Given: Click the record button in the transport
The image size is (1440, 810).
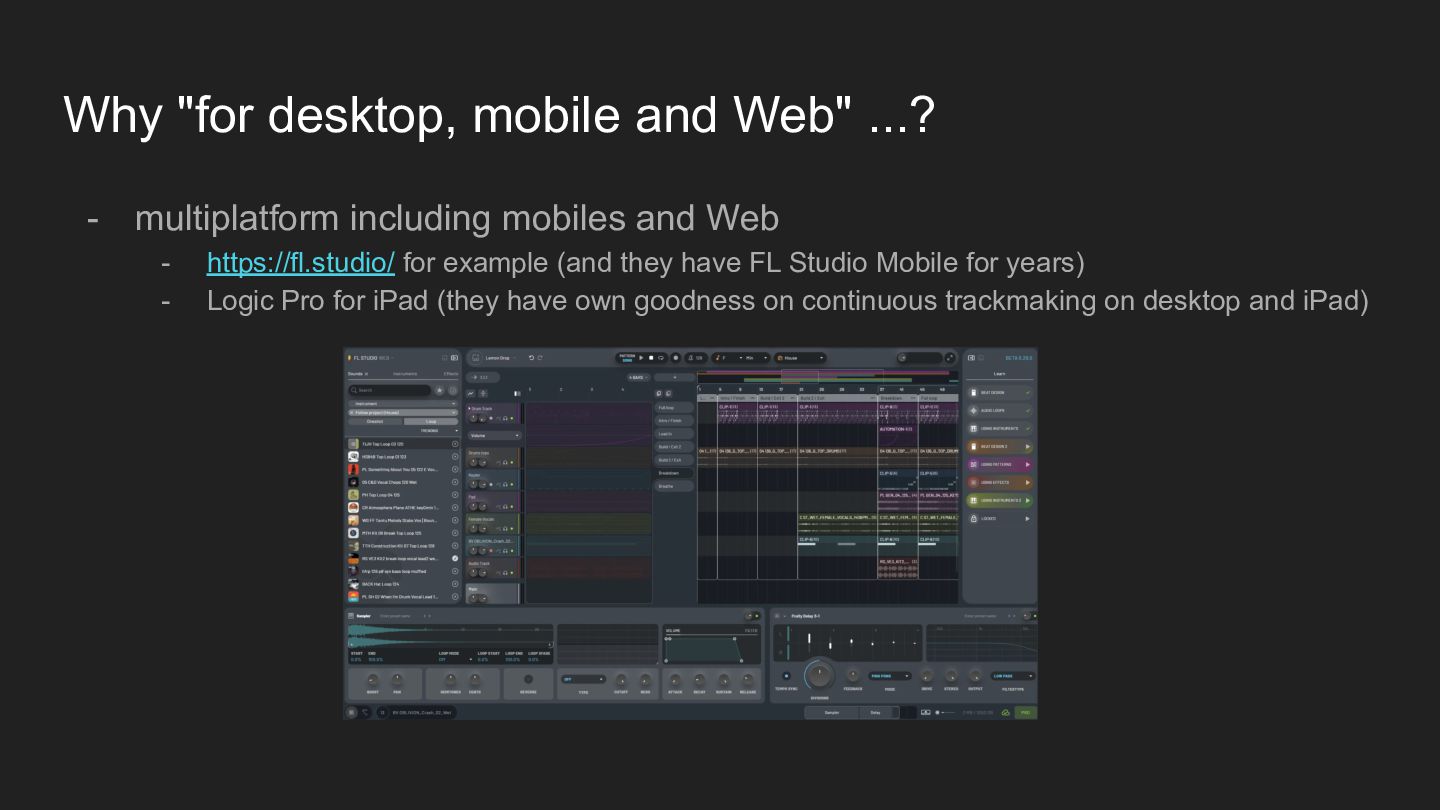Looking at the screenshot, I should [675, 357].
